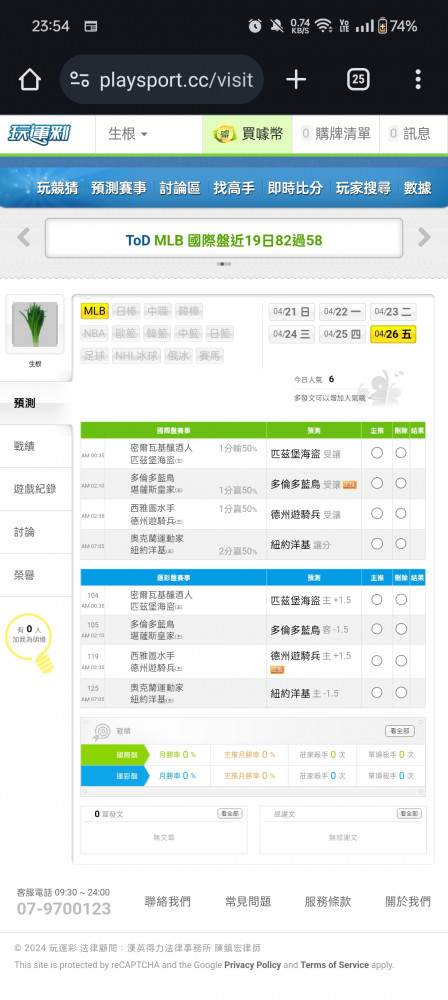
Task: Open the 戰績 sidebar tab
Action: point(36,446)
